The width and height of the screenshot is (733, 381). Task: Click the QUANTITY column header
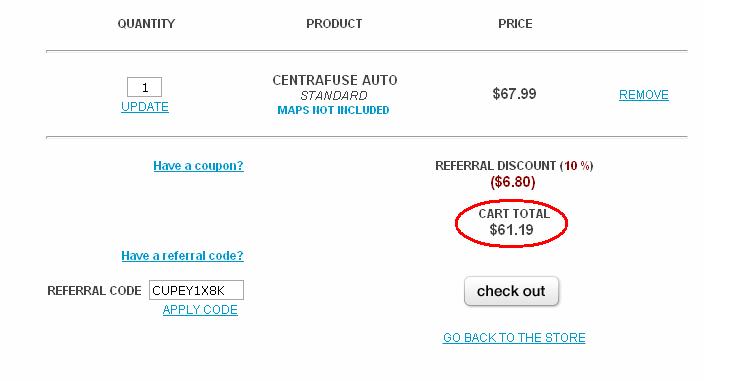146,24
